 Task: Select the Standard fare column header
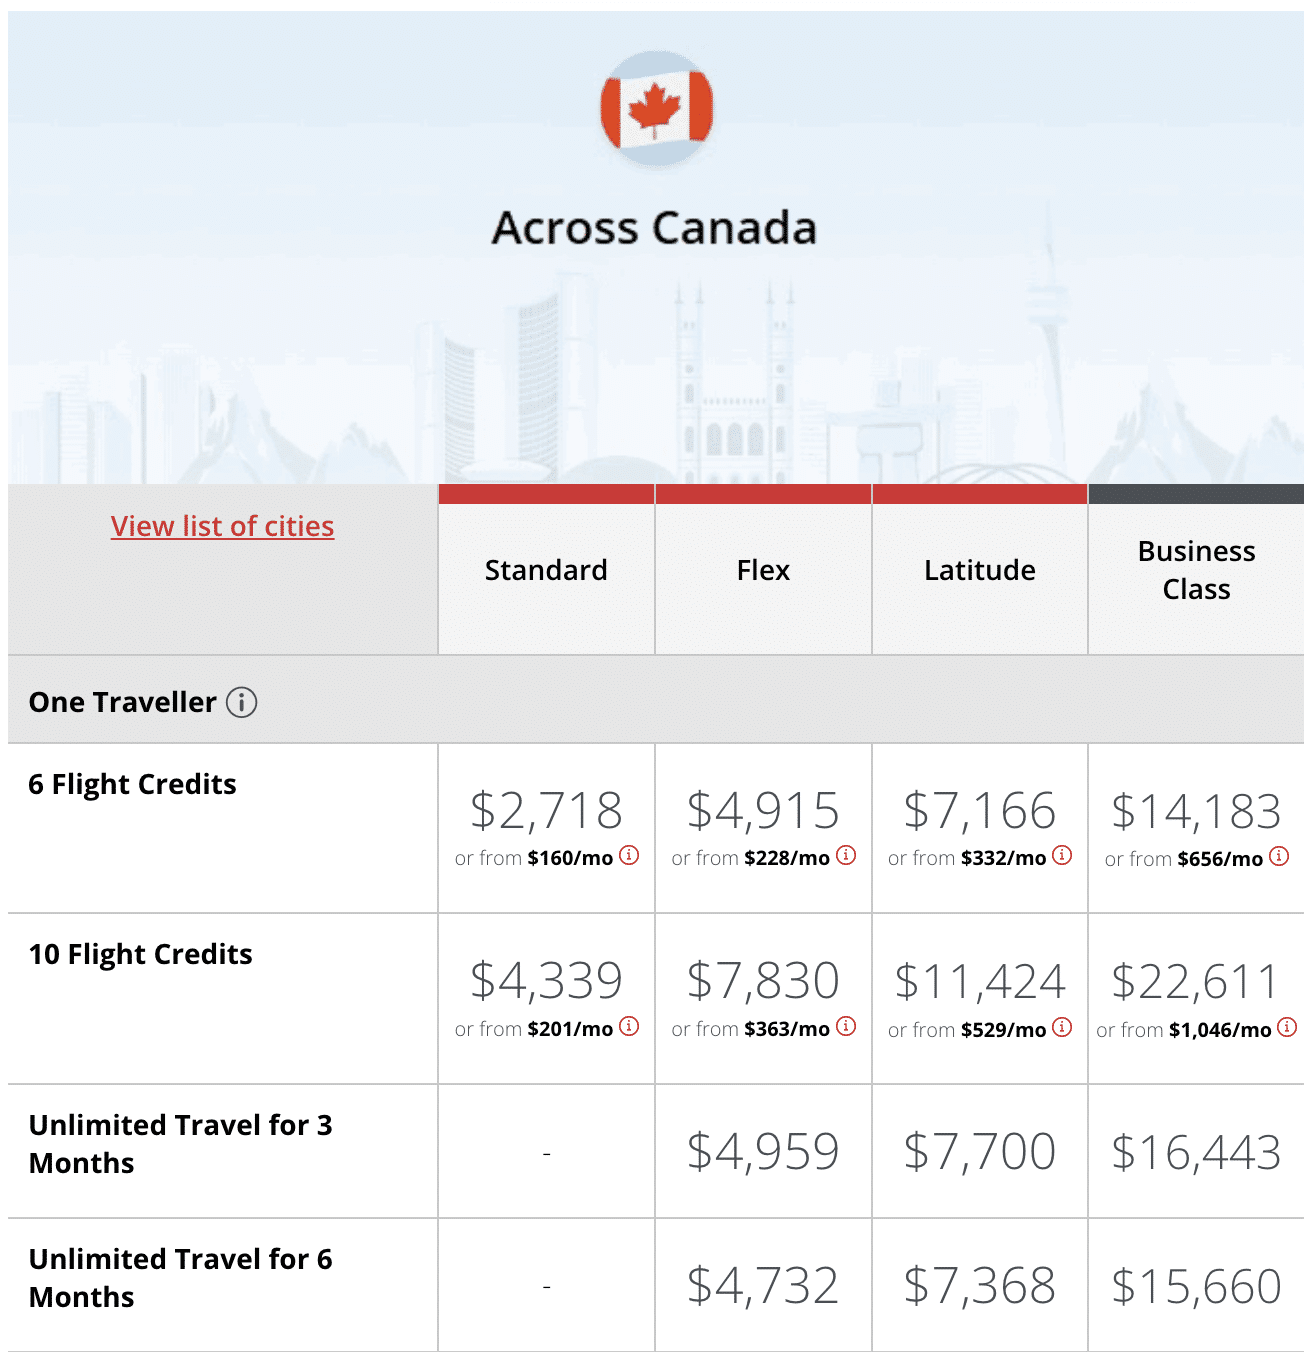[545, 570]
